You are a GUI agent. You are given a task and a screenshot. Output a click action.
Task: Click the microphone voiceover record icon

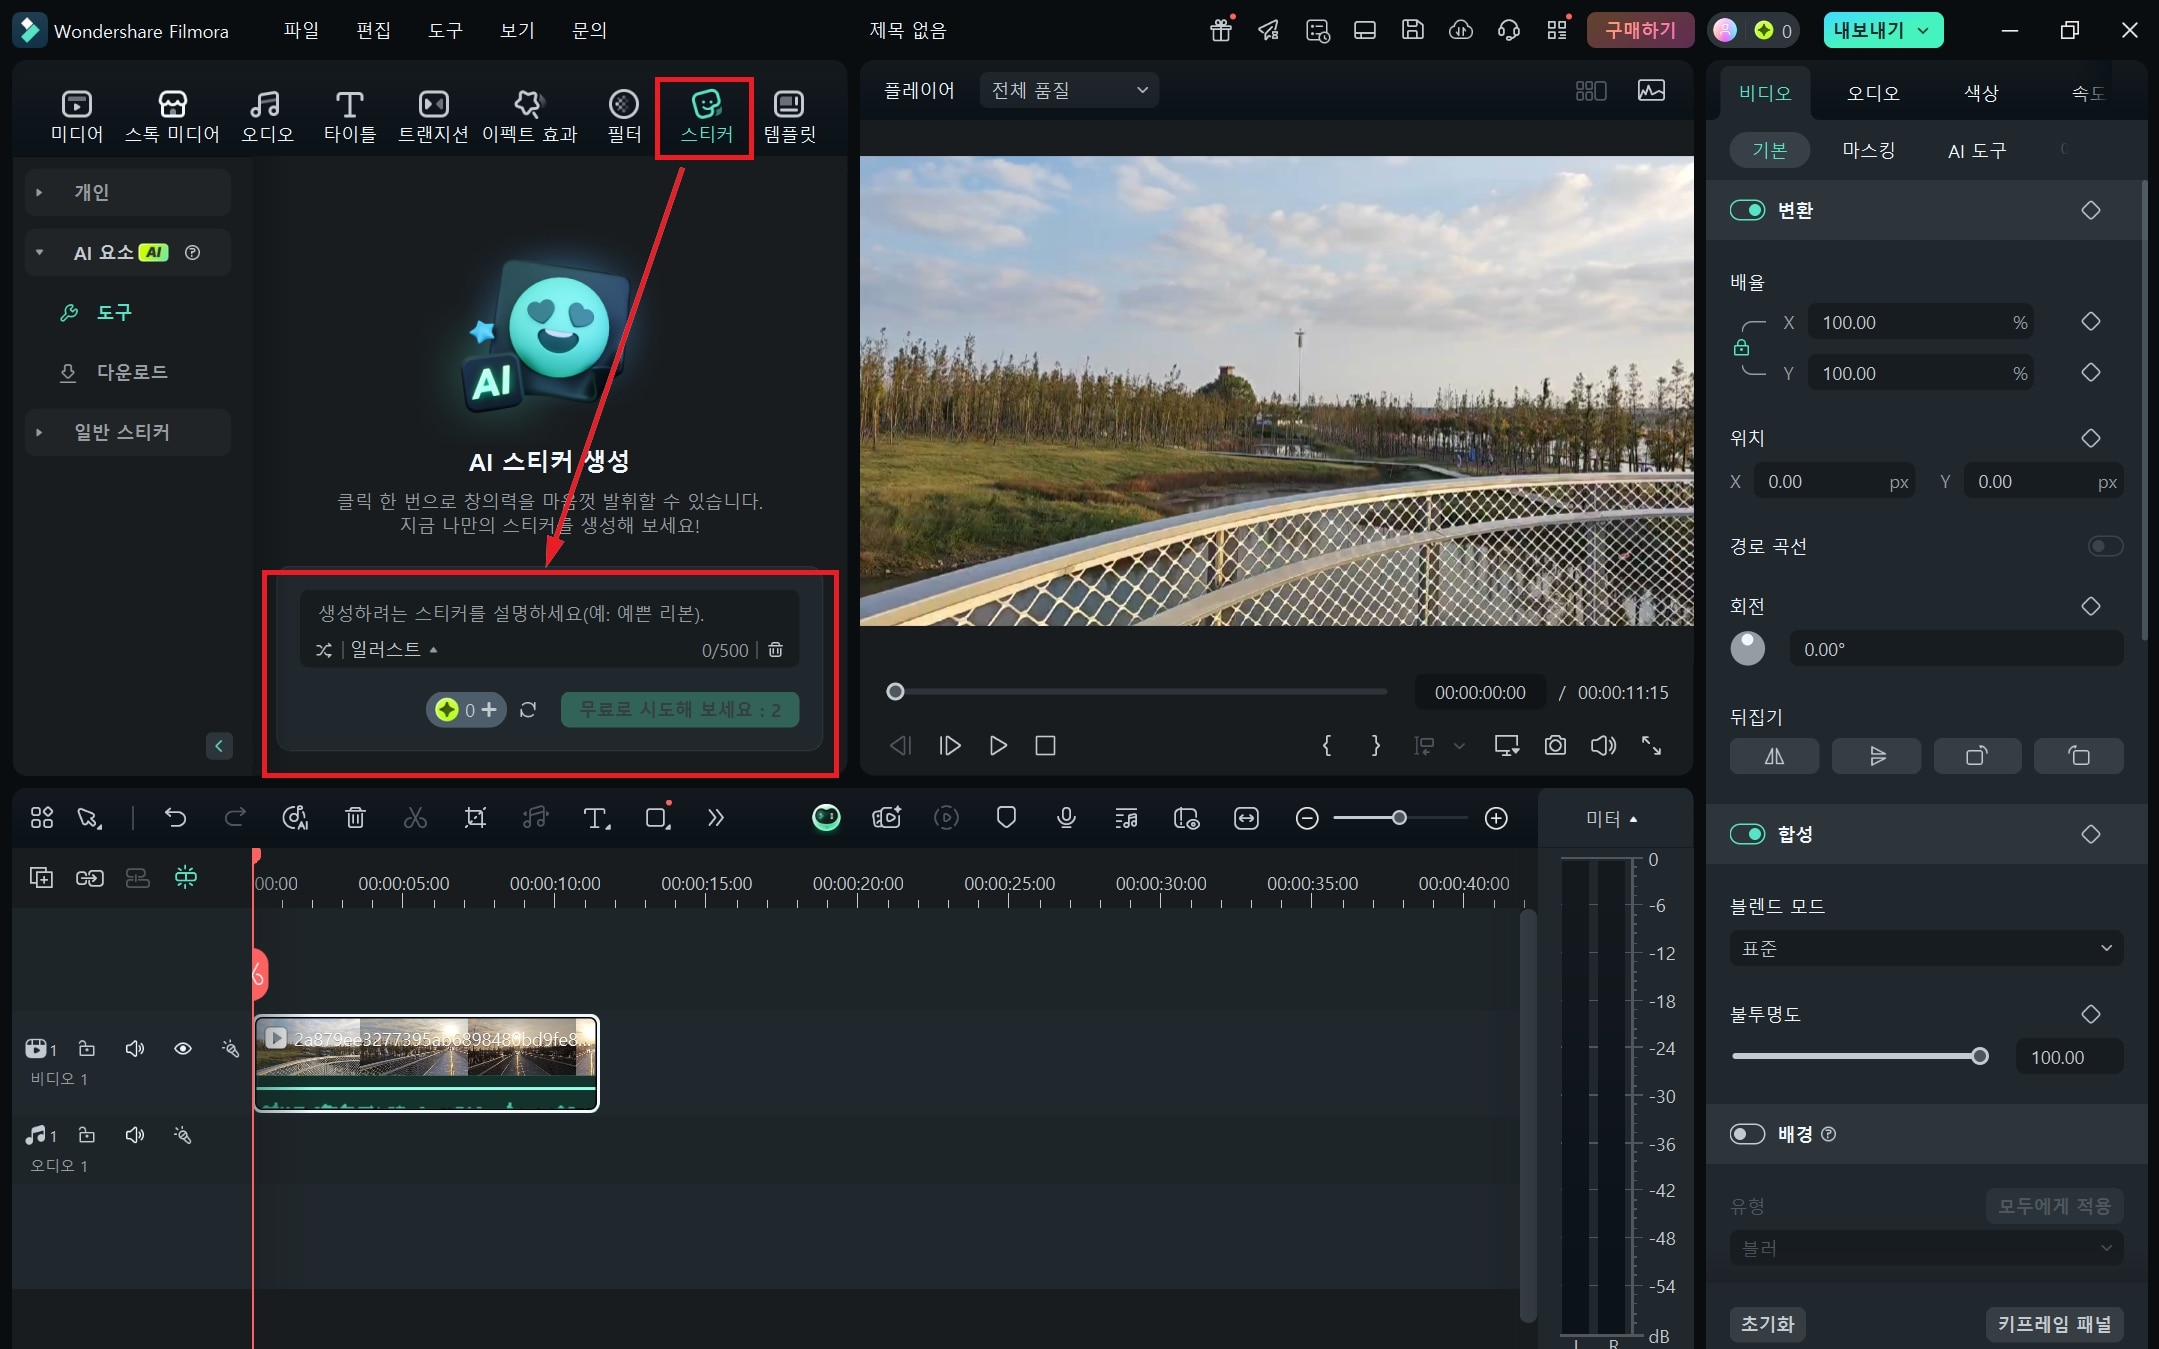click(1066, 818)
